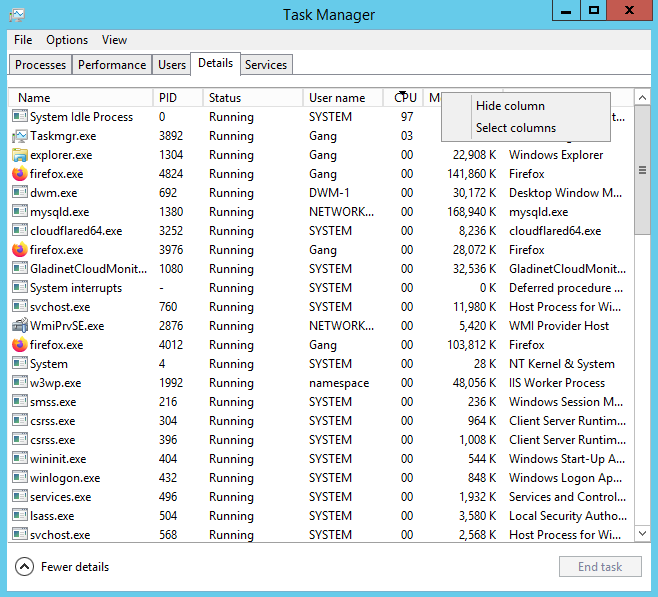The width and height of the screenshot is (658, 597).
Task: Click the scroll up arrow of process list
Action: coord(642,98)
